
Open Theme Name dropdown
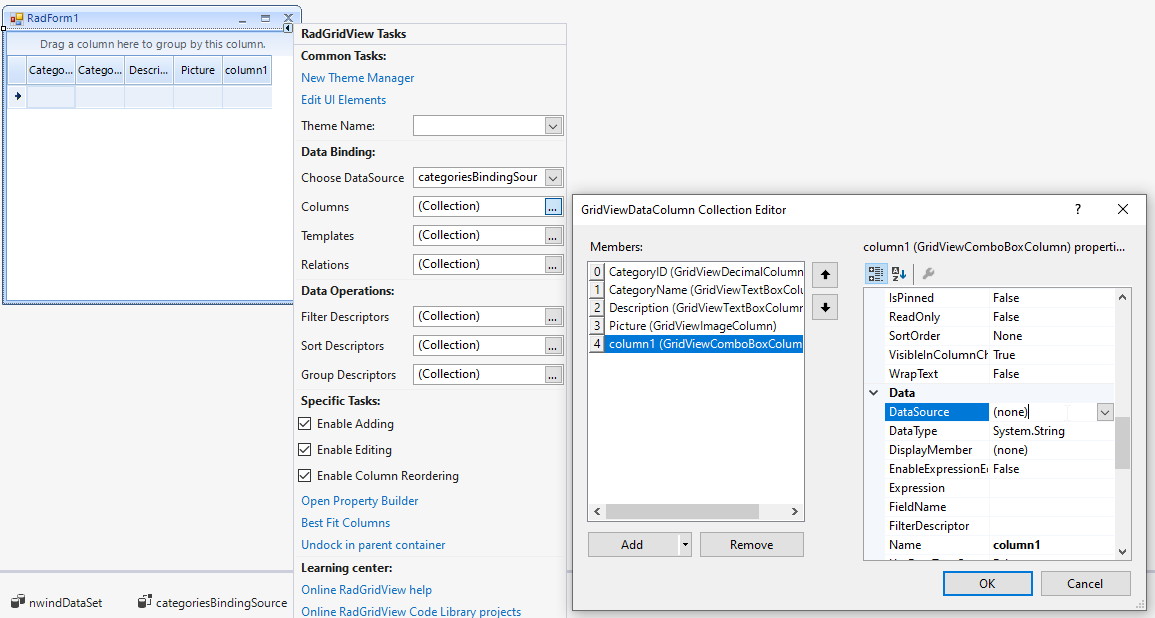tap(553, 126)
